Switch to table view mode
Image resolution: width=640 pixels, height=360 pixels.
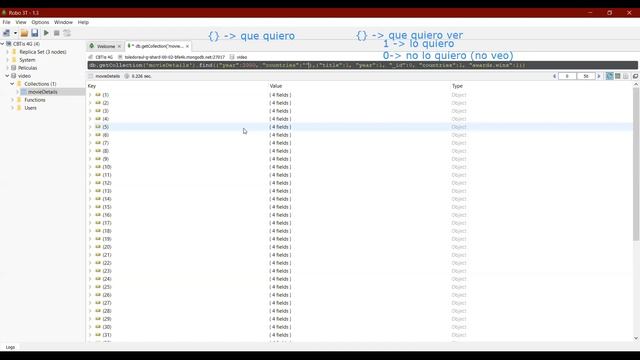(618, 76)
